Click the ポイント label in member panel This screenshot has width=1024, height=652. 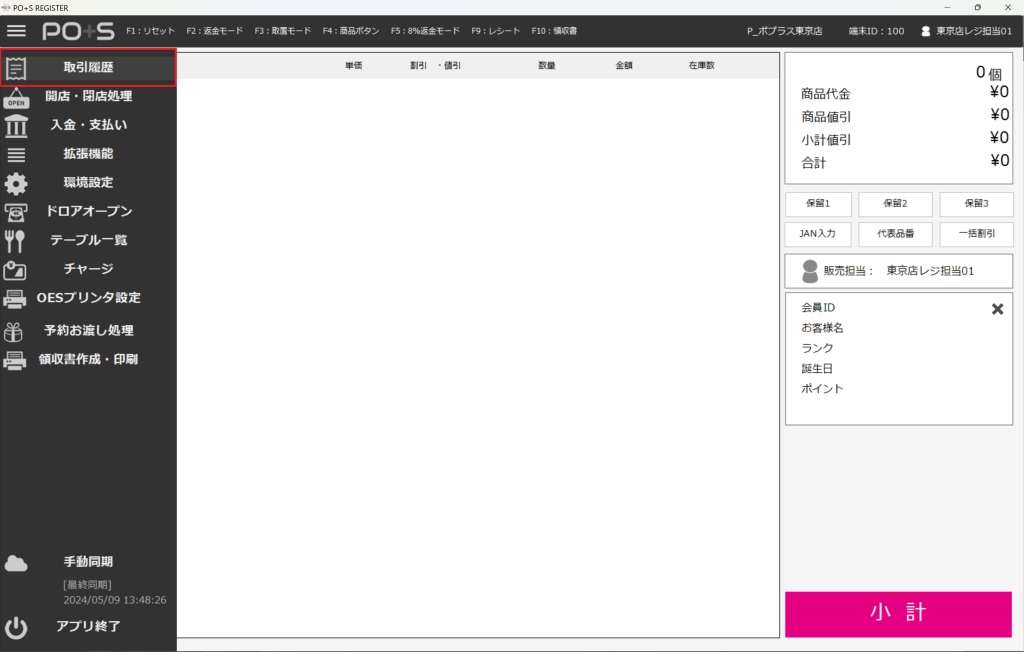click(822, 389)
